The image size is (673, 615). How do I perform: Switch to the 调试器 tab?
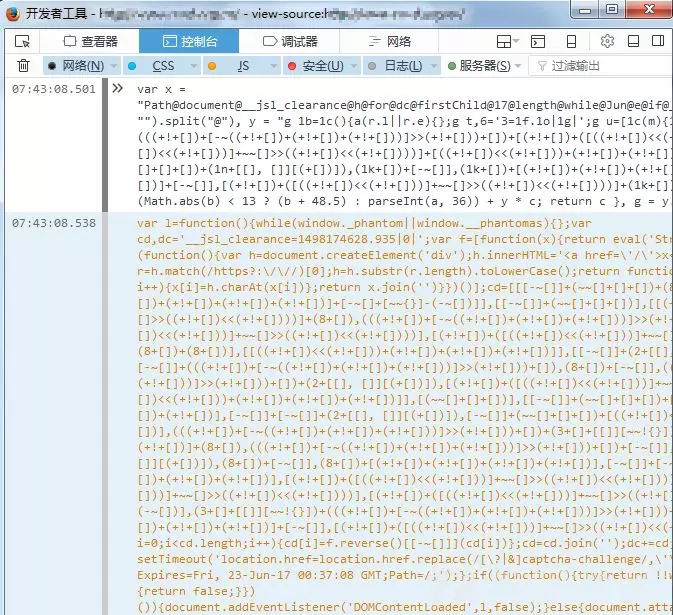pos(290,41)
